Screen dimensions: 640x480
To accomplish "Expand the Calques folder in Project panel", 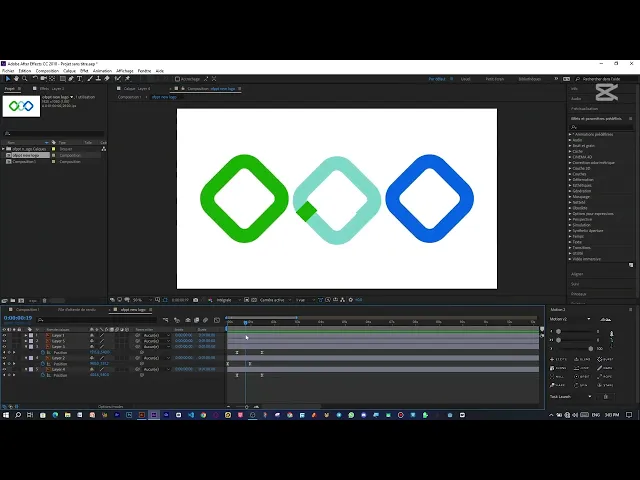I will coord(4,149).
